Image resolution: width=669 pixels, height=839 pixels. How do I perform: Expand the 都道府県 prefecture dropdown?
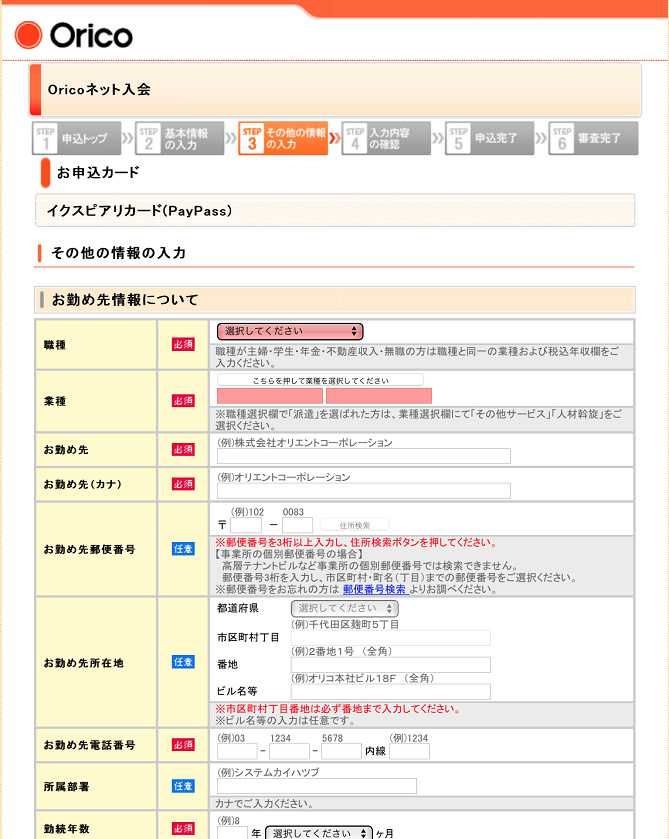(345, 608)
